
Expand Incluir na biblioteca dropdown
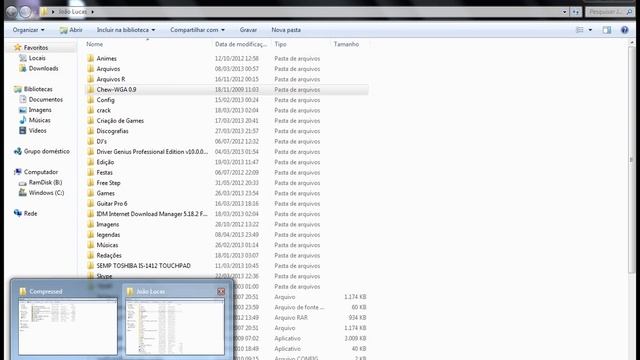point(126,30)
